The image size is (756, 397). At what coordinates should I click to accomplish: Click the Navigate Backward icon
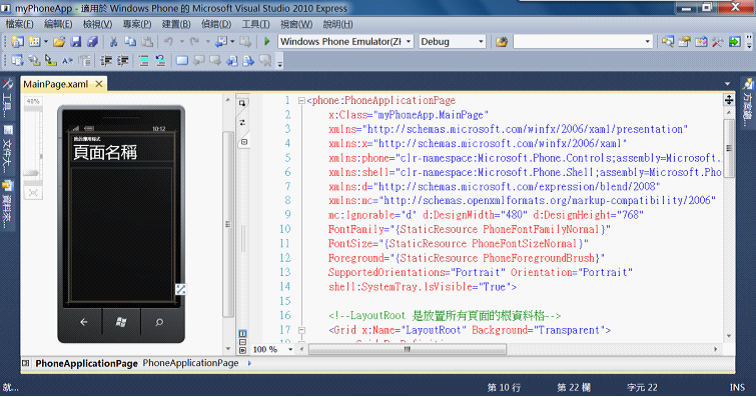pos(221,42)
